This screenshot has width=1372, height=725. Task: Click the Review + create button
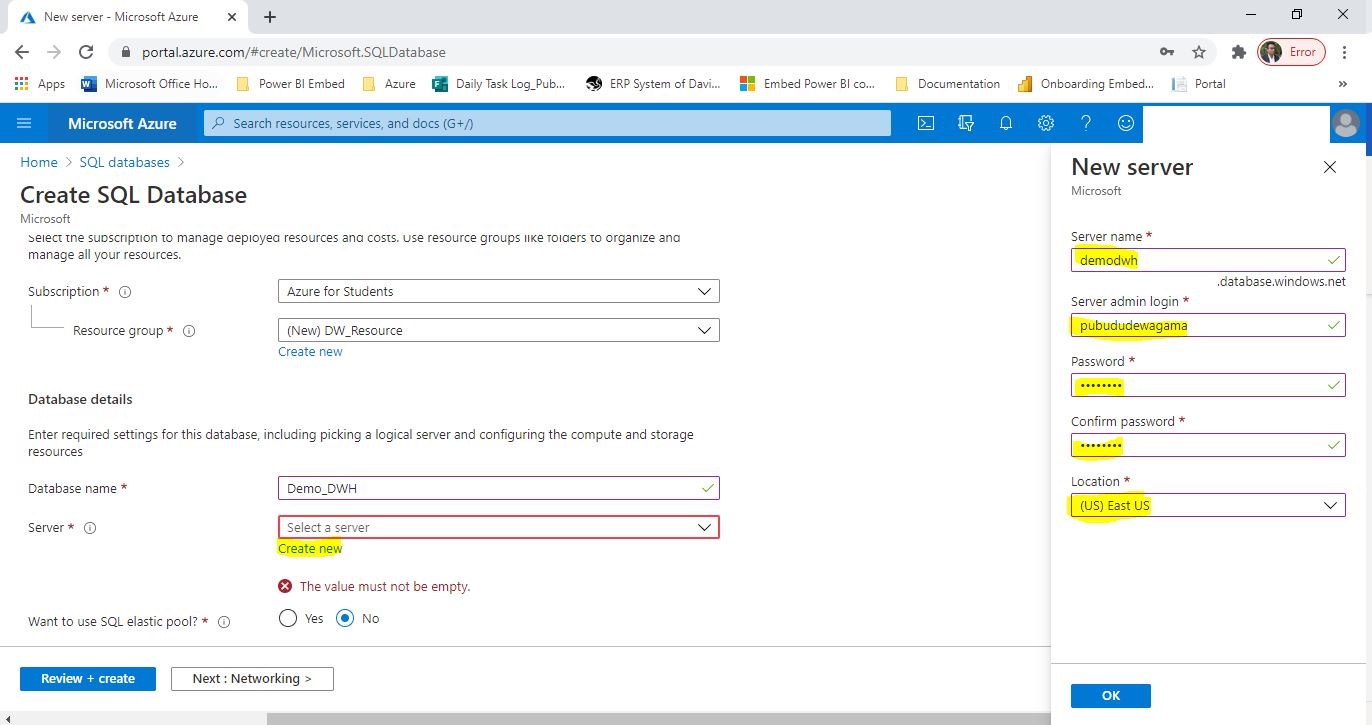pyautogui.click(x=88, y=679)
